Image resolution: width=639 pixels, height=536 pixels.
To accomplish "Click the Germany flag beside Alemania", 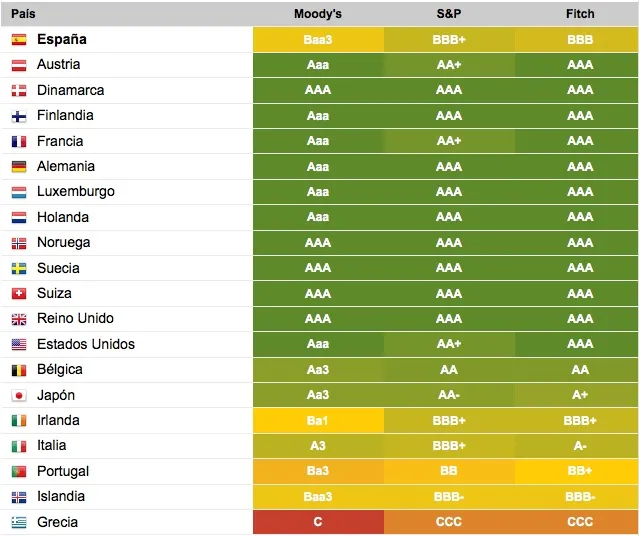I will [19, 167].
